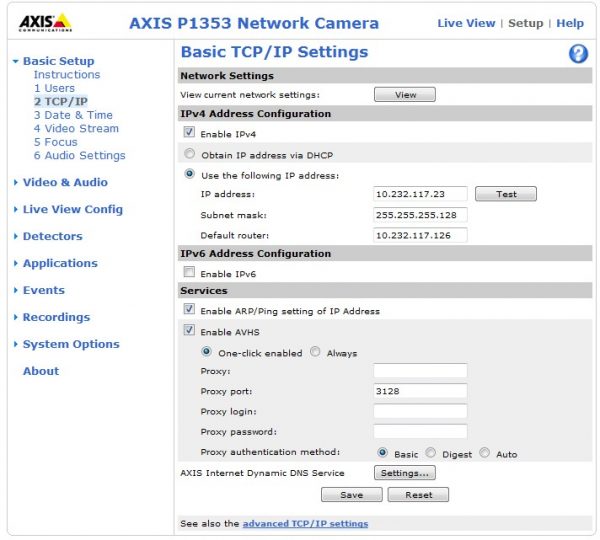Expand the Video & Audio section
Screen dimensions: 600x540
coord(65,182)
